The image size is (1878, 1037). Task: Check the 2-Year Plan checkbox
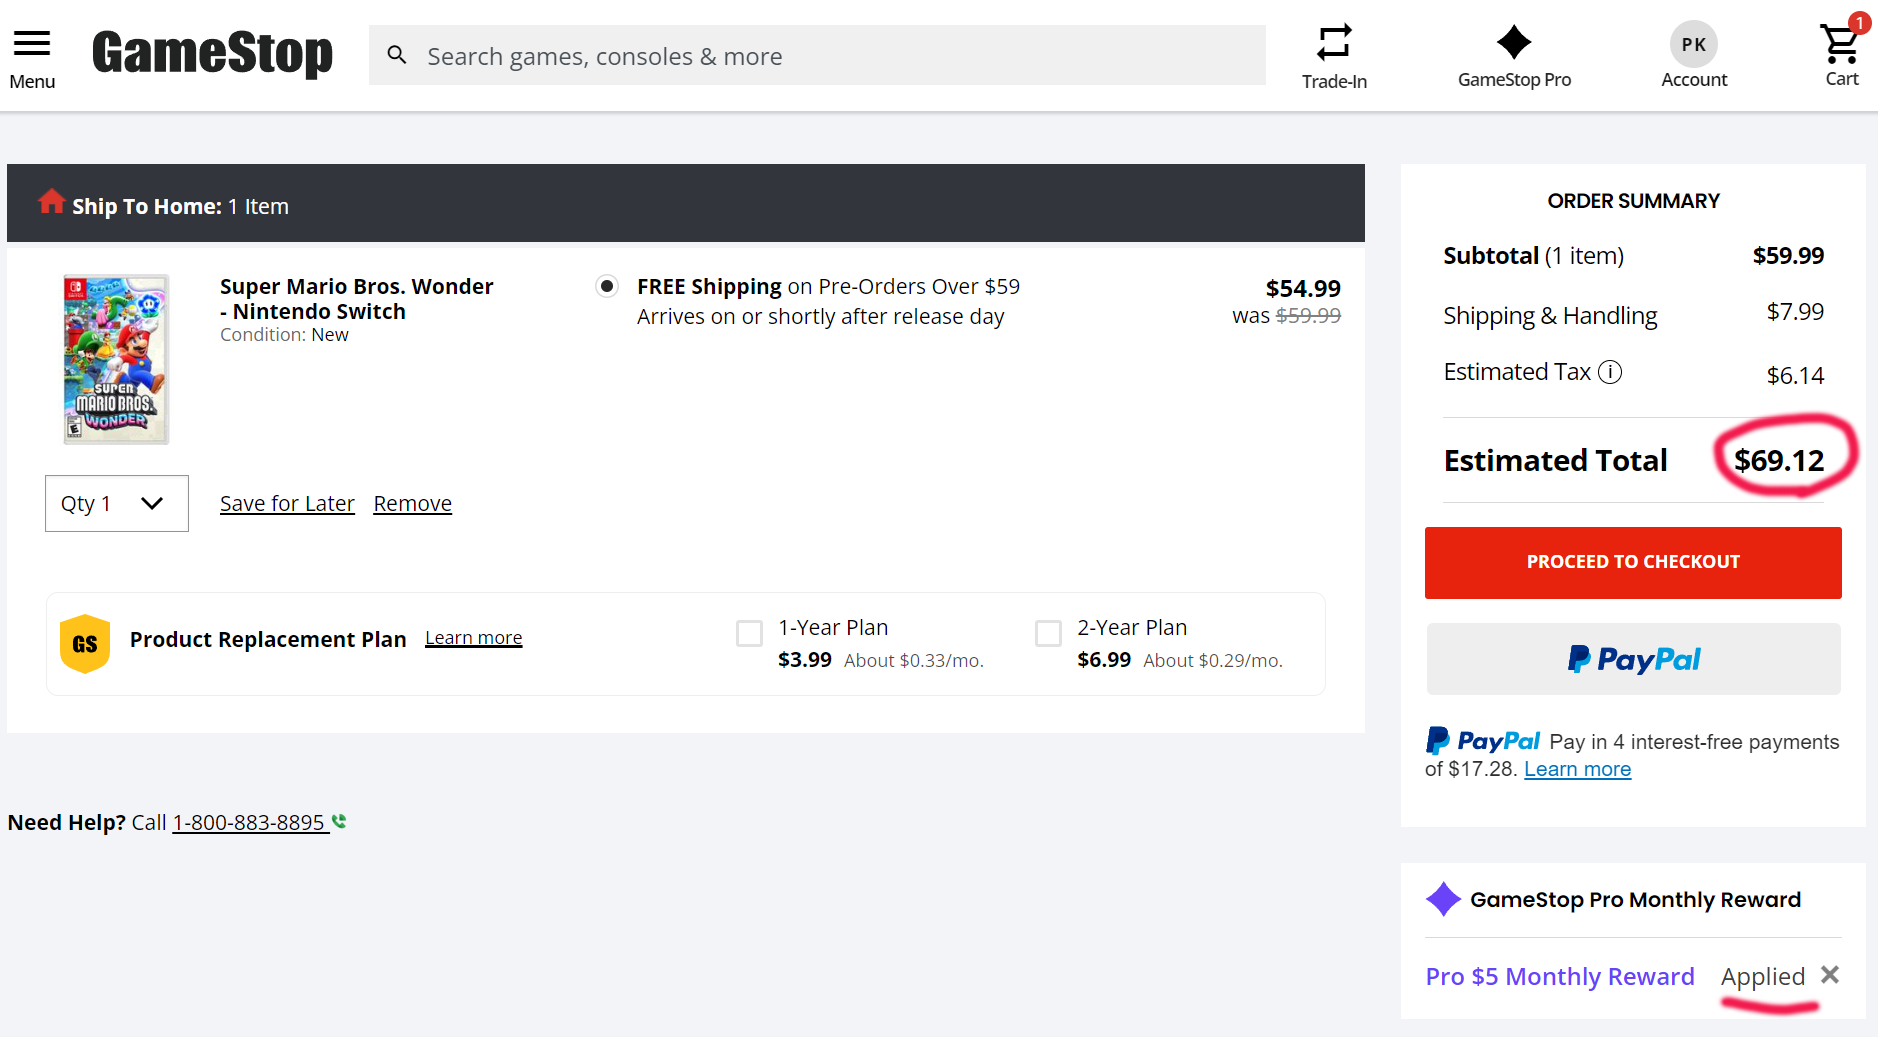pyautogui.click(x=1048, y=633)
